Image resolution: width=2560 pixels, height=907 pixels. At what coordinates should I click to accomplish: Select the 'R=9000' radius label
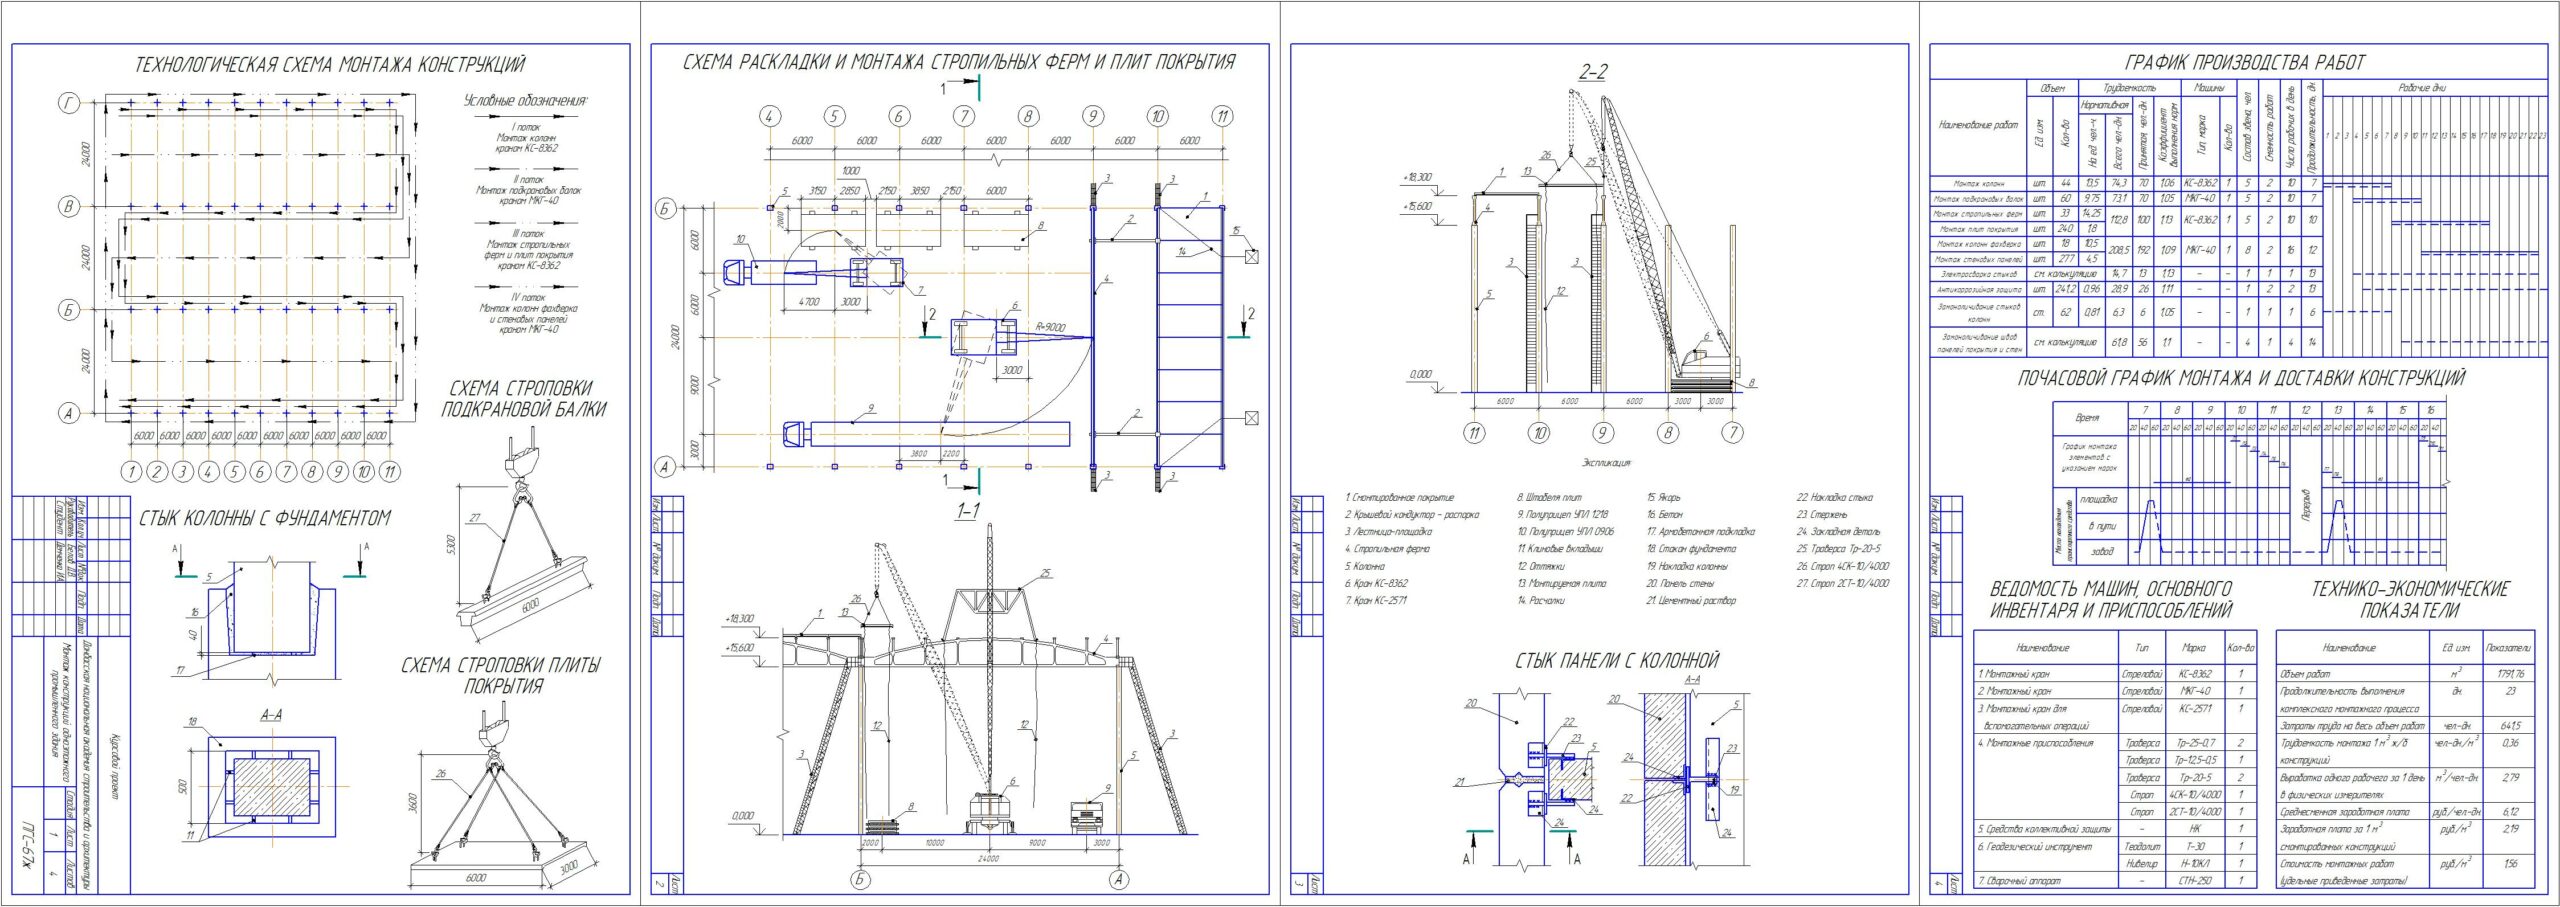[x=1050, y=326]
